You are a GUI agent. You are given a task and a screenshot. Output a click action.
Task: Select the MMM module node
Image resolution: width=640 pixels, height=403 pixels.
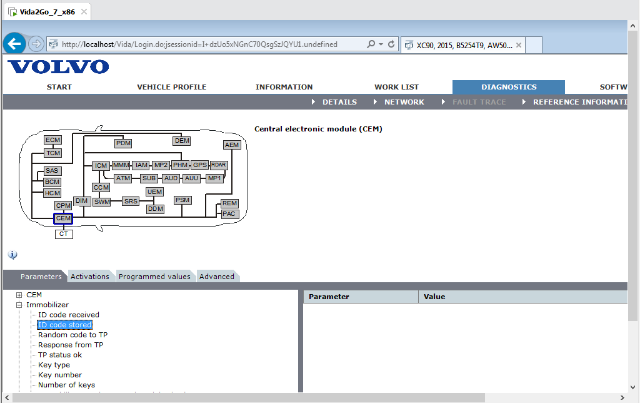click(x=121, y=165)
